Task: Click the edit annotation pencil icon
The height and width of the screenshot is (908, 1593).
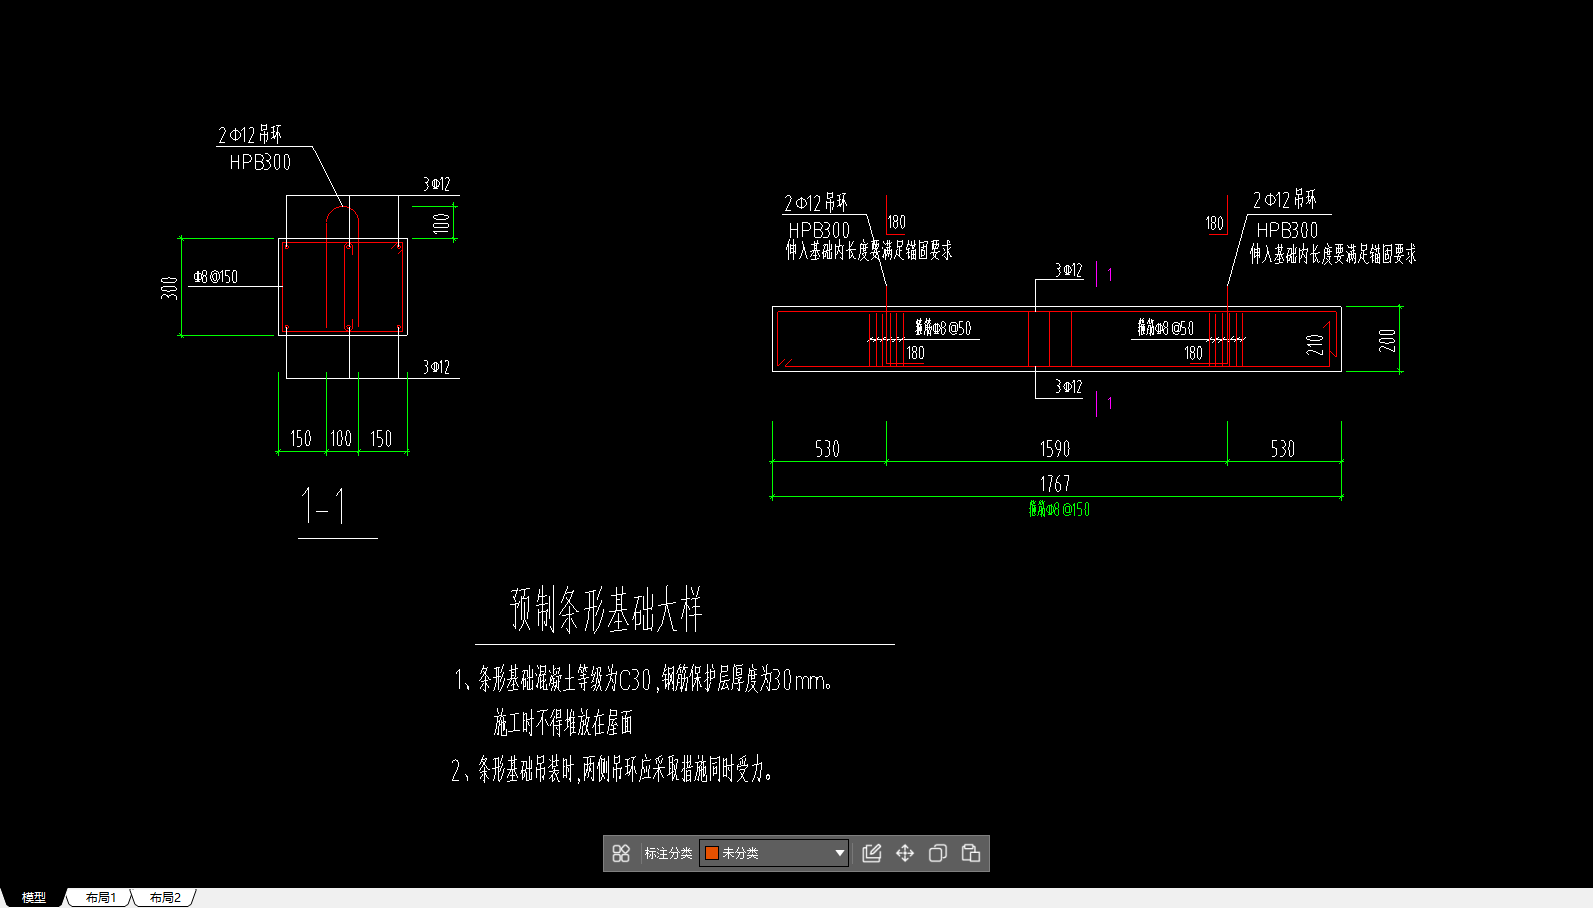Action: click(x=872, y=853)
